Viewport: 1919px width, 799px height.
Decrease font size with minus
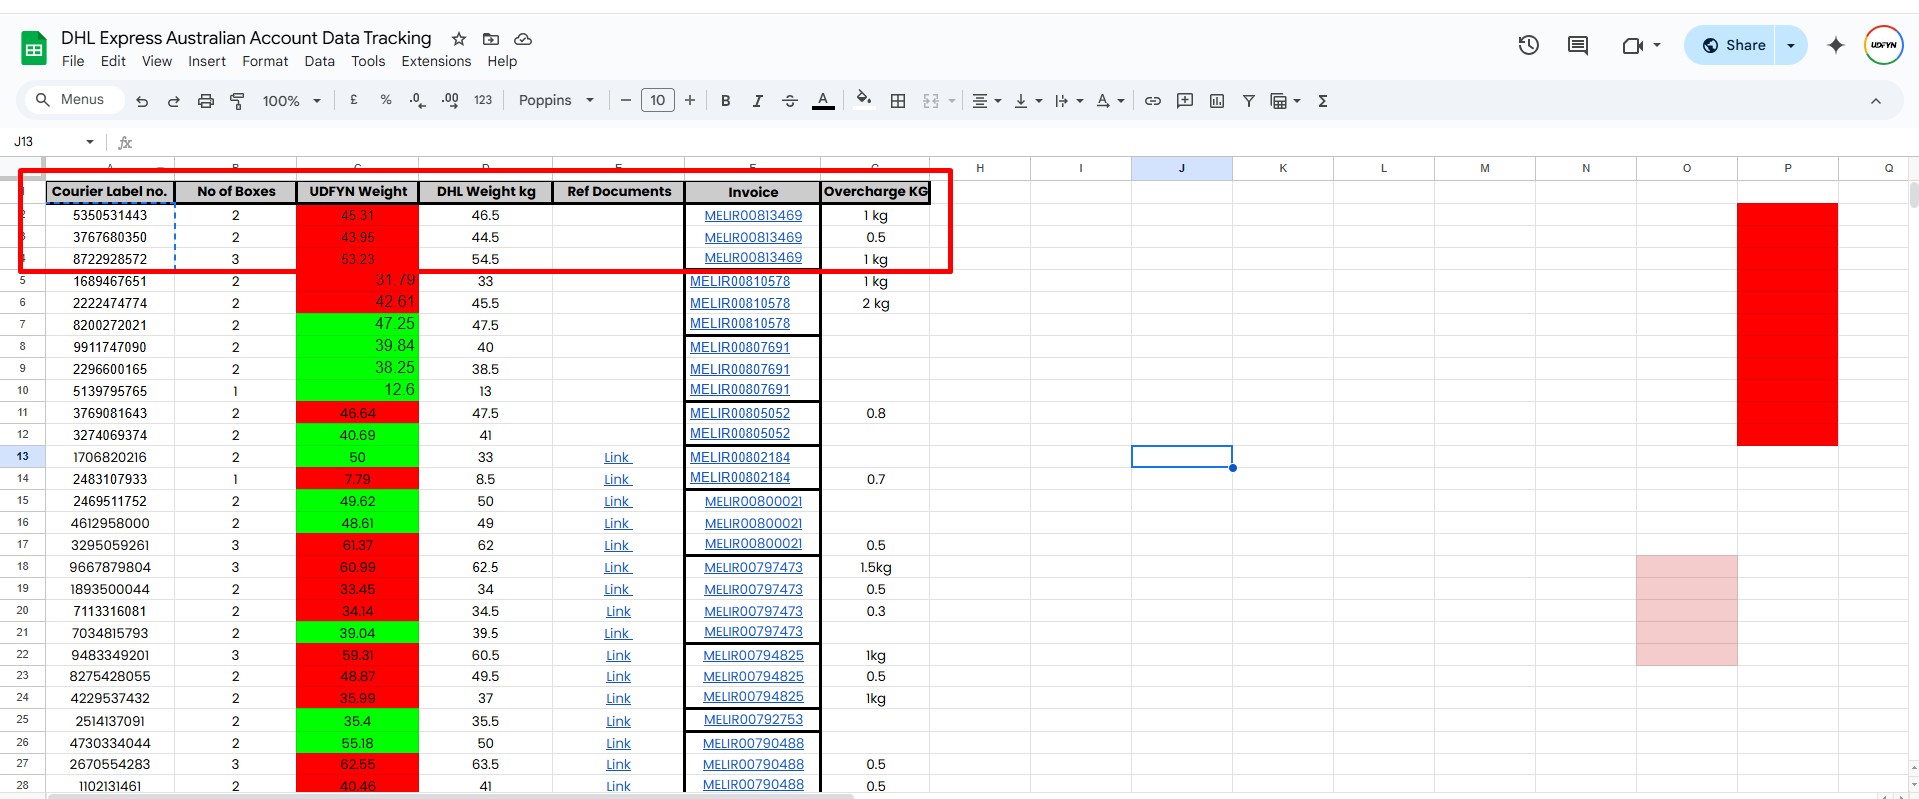click(x=626, y=100)
